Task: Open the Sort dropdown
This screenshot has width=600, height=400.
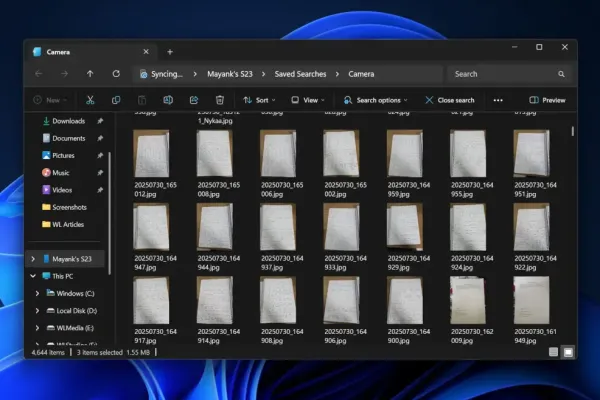Action: pos(259,100)
